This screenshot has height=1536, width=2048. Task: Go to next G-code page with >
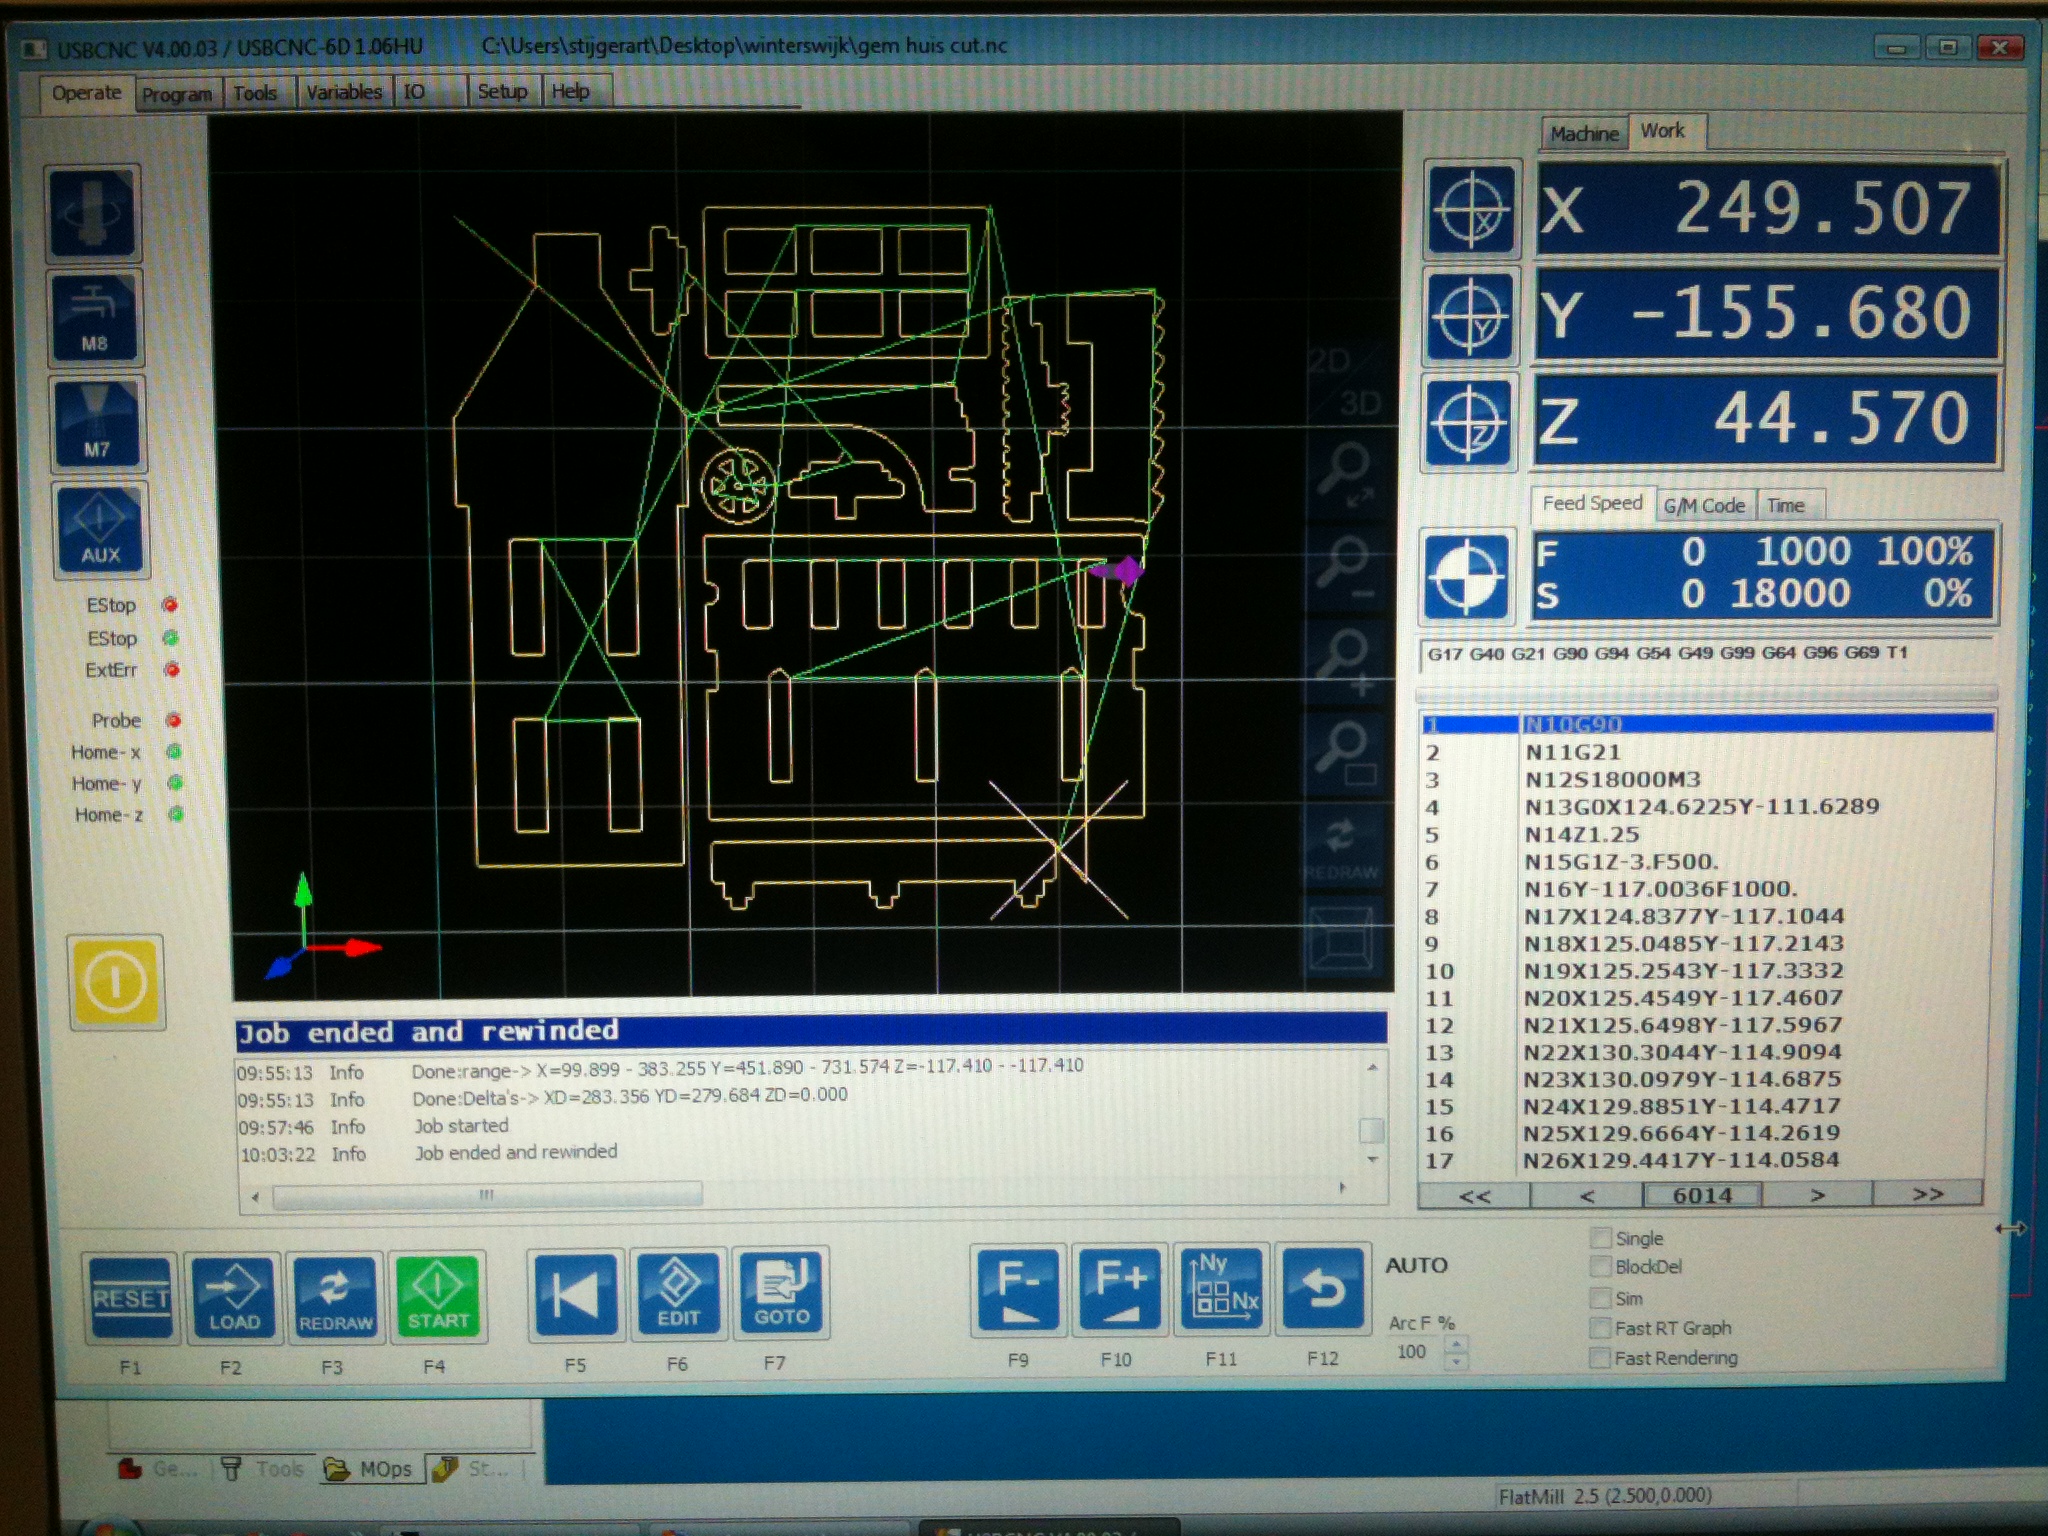point(1817,1195)
